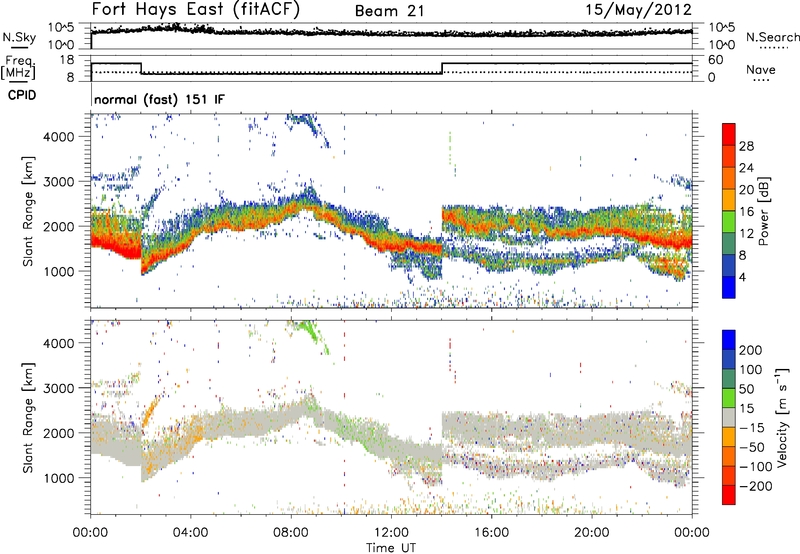
Task: Click the 200 value on Velocity scale
Action: [x=751, y=350]
